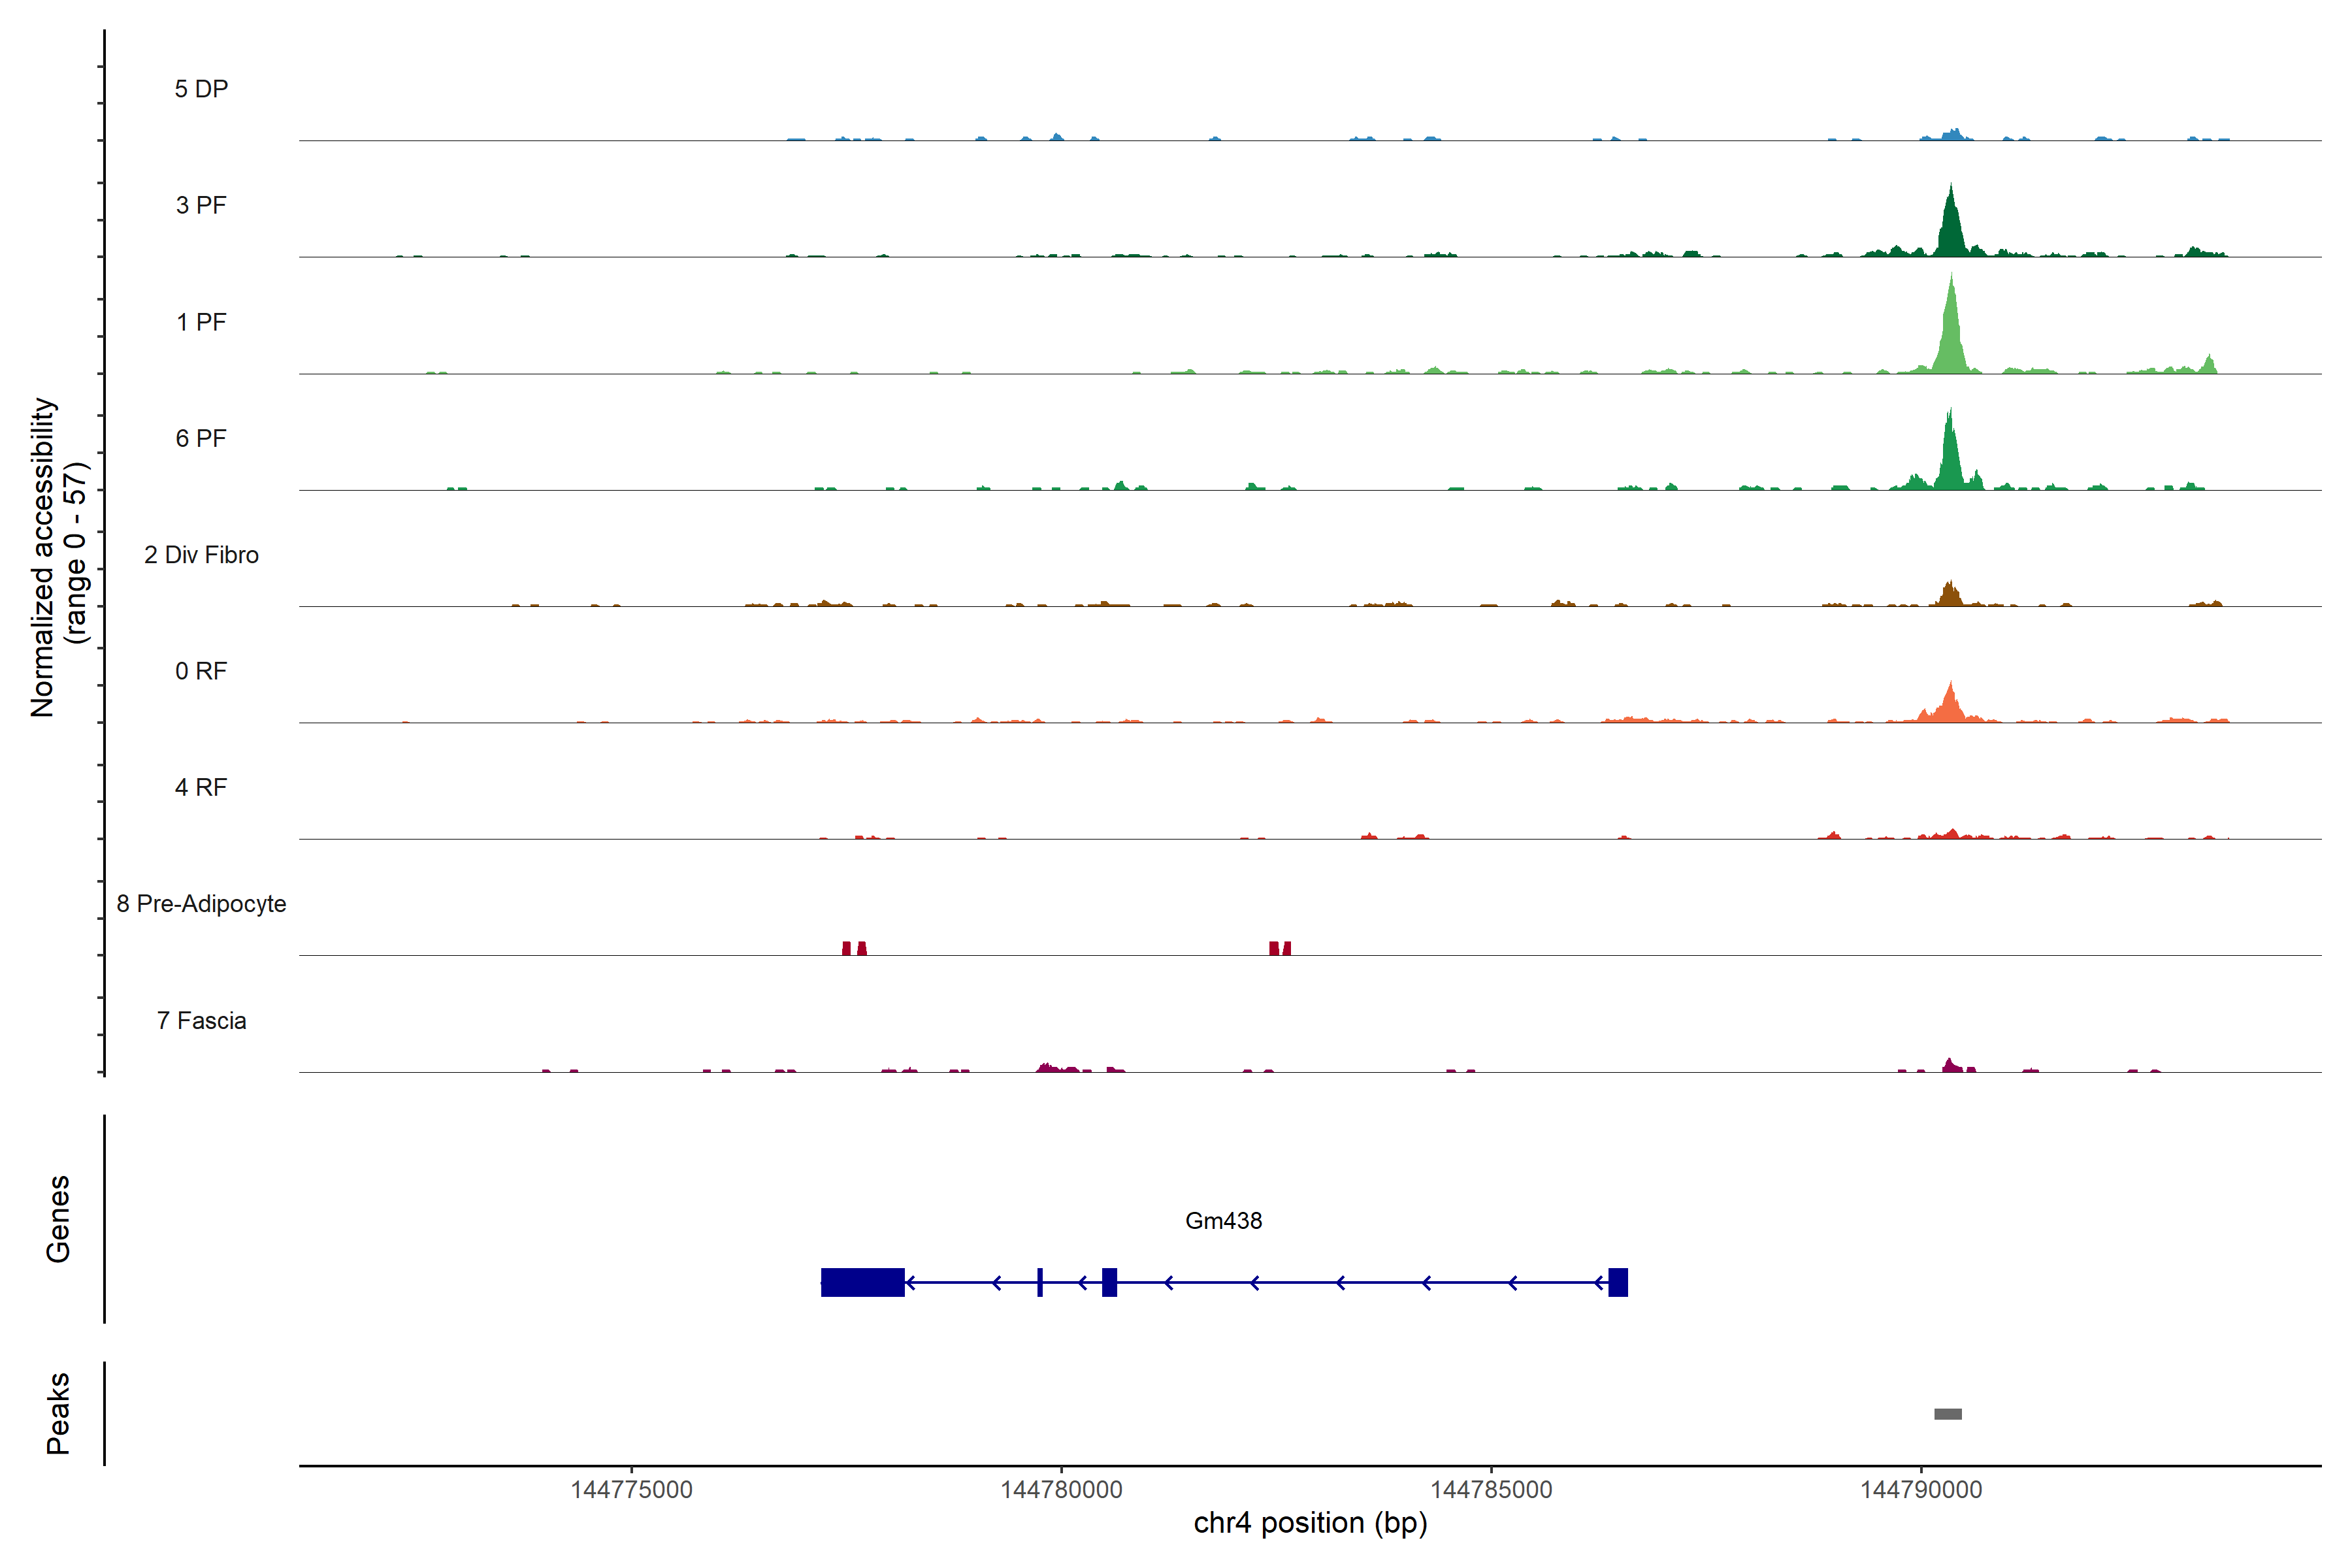Image resolution: width=2352 pixels, height=1568 pixels.
Task: Click the 144790000 axis tick label
Action: click(1920, 1489)
